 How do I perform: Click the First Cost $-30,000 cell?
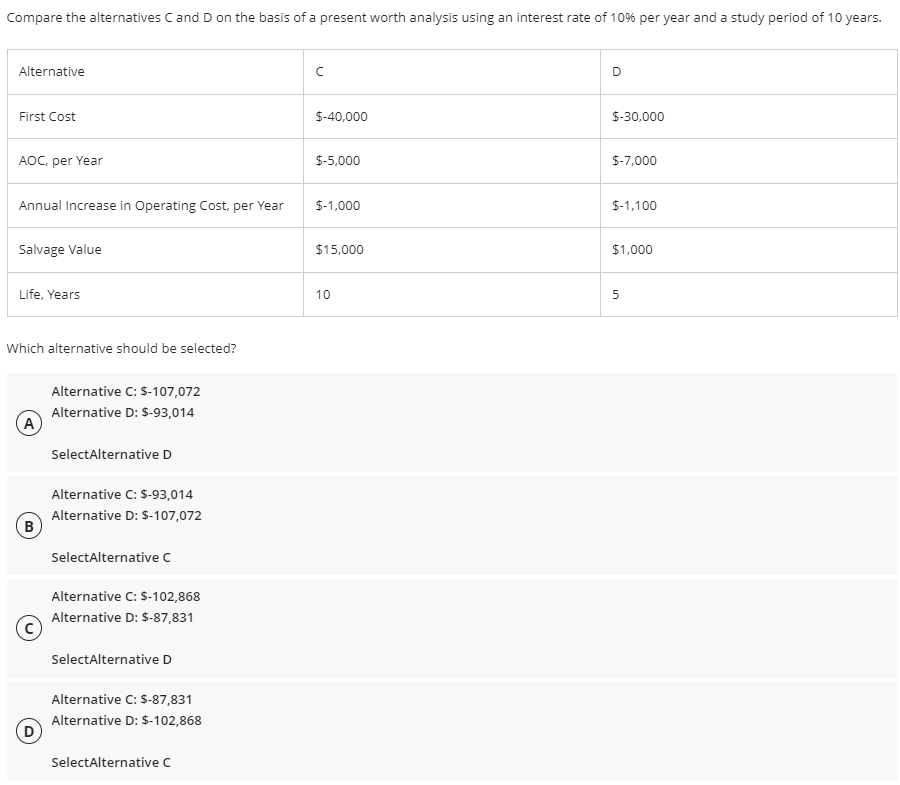tap(748, 116)
